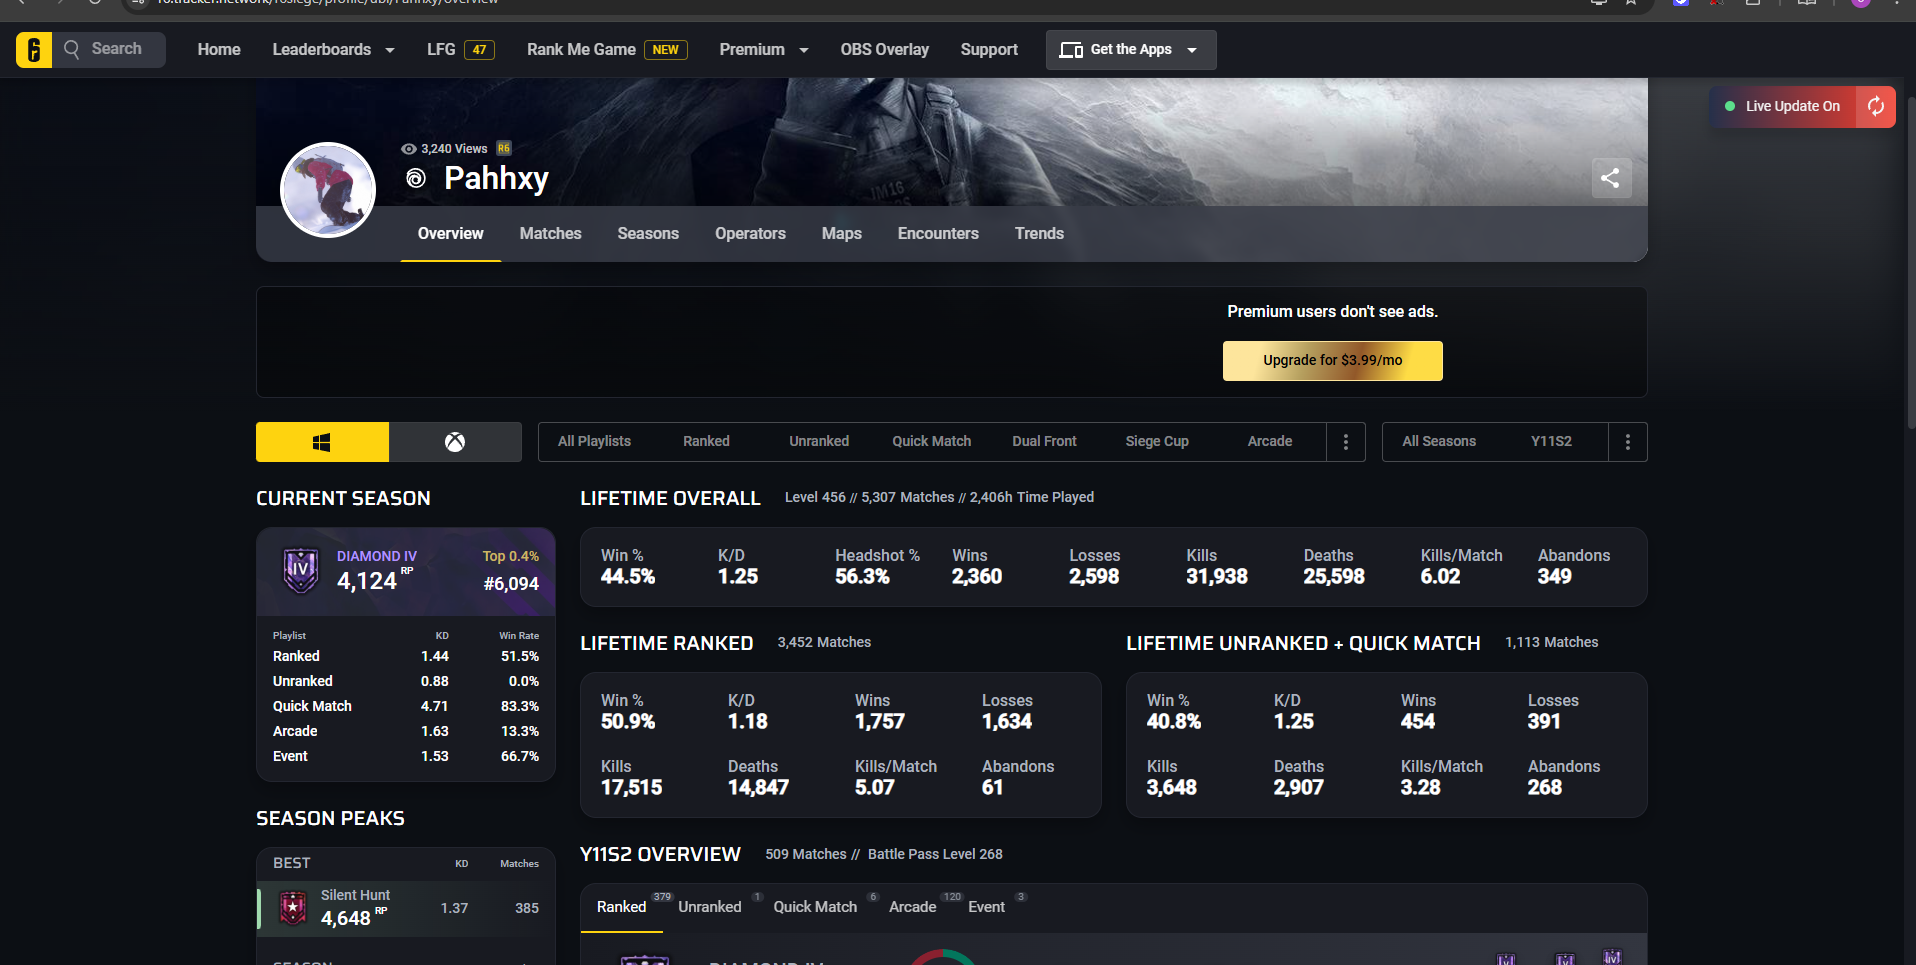Click the Battle Pass Level 268 text

coord(935,855)
